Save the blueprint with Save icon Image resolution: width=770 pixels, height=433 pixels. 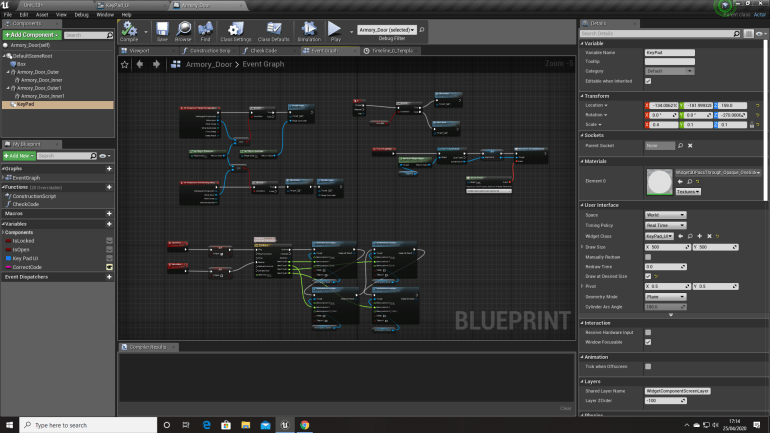[x=162, y=31]
